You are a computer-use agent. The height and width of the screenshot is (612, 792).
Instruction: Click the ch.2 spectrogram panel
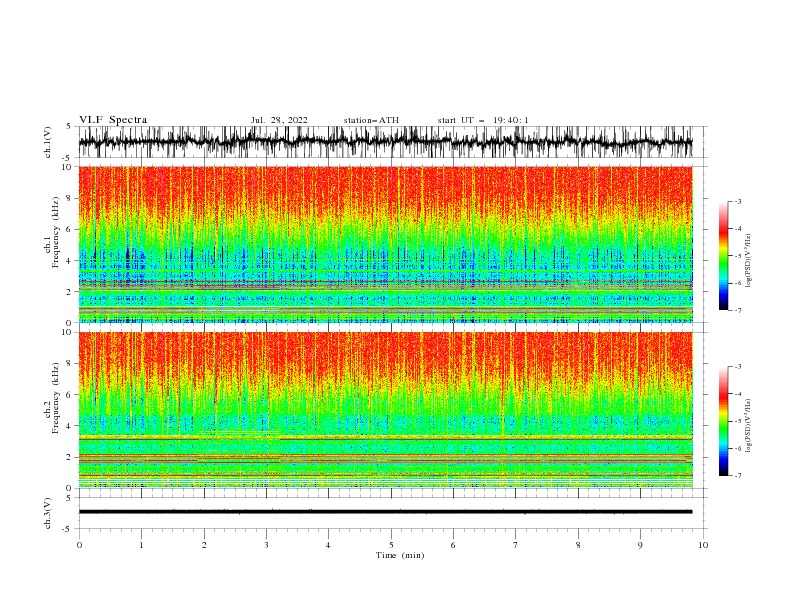pos(386,410)
